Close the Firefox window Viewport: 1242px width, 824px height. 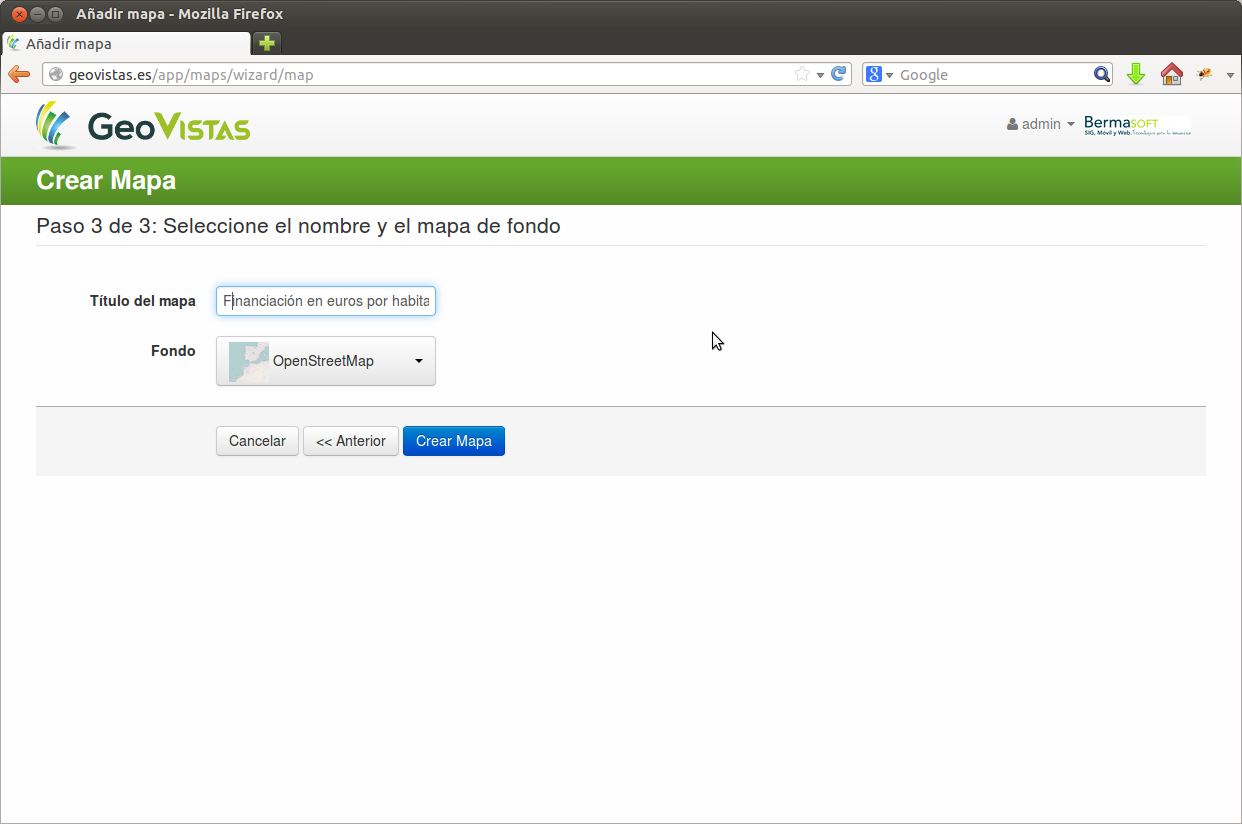pyautogui.click(x=19, y=14)
